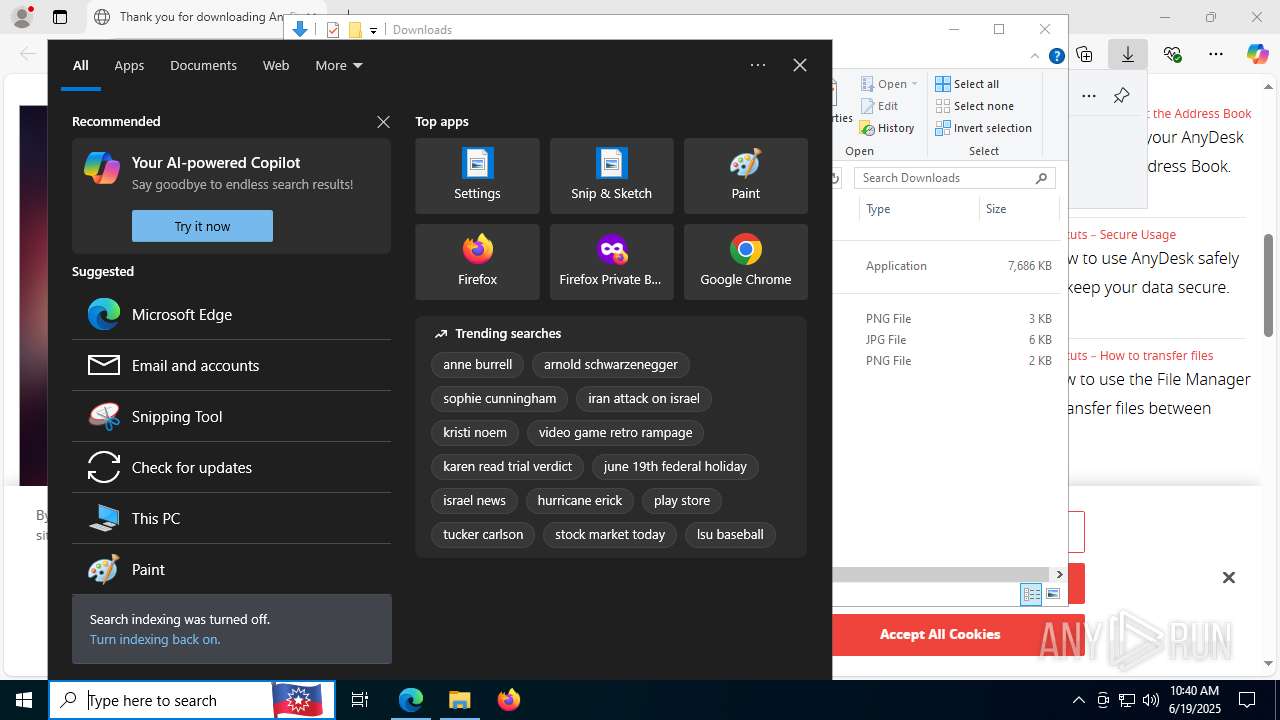Open notification center on taskbar
This screenshot has width=1280, height=720.
click(1247, 700)
